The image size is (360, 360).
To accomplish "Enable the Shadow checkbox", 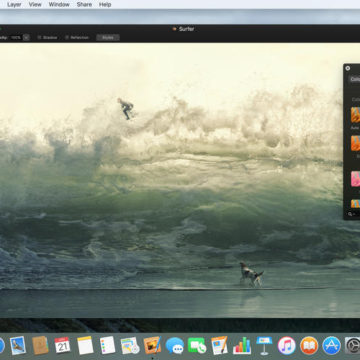I will 39,37.
